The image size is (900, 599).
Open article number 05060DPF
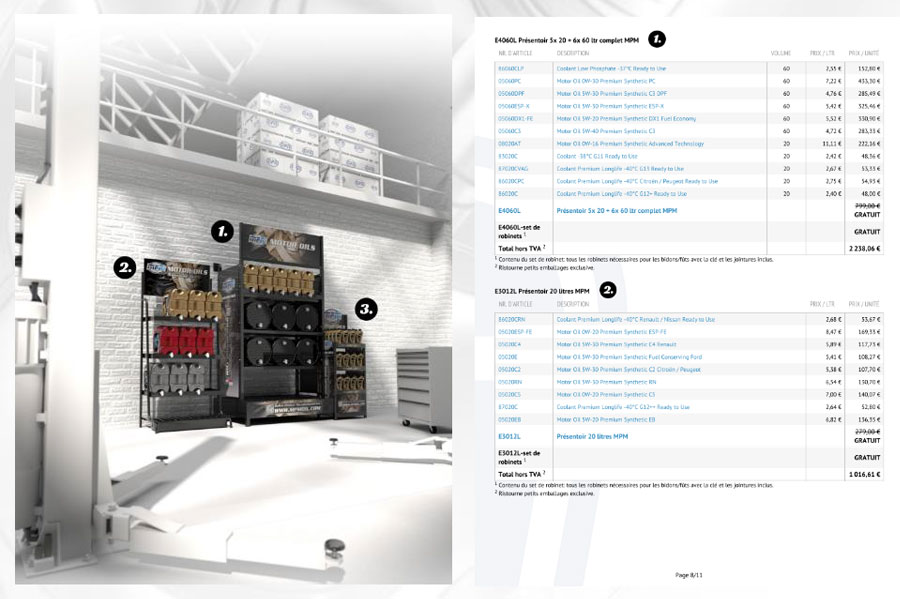[511, 94]
